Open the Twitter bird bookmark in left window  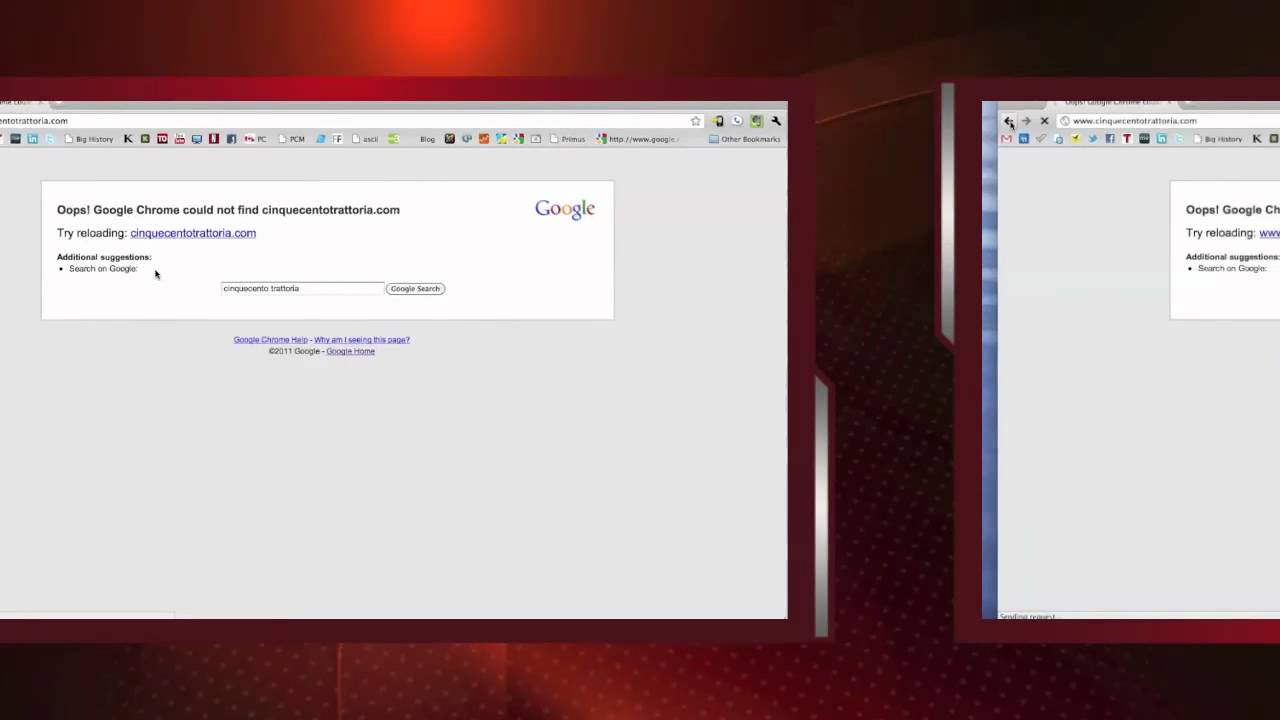[x=50, y=139]
